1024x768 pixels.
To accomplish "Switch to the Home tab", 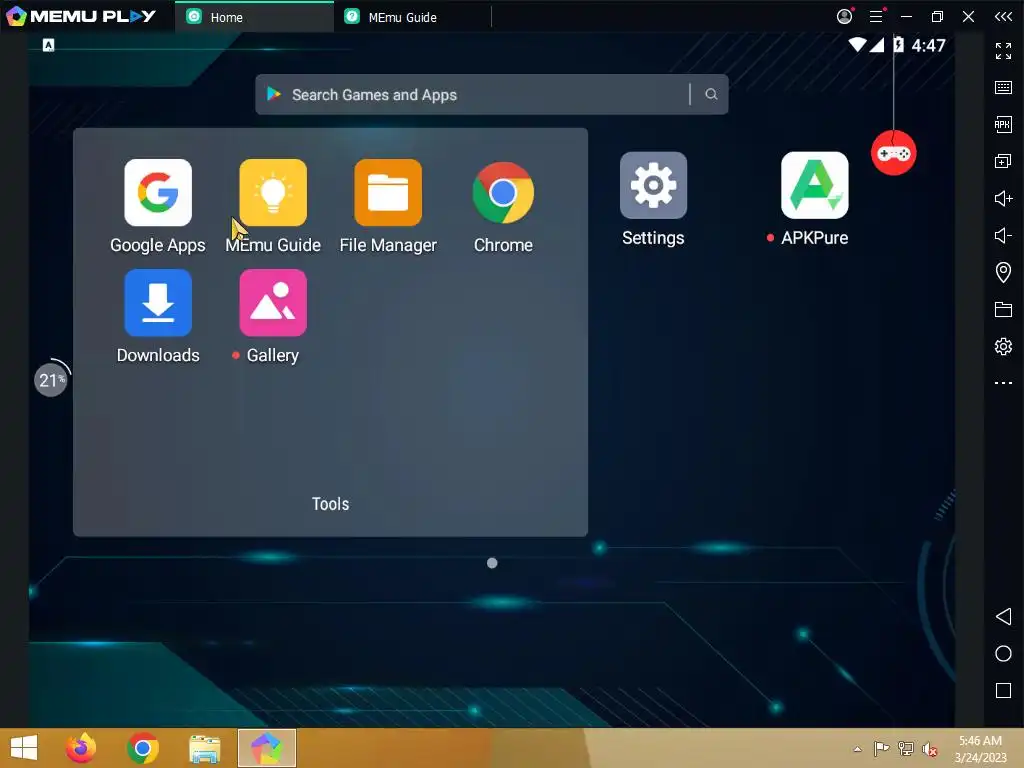I will [x=254, y=17].
